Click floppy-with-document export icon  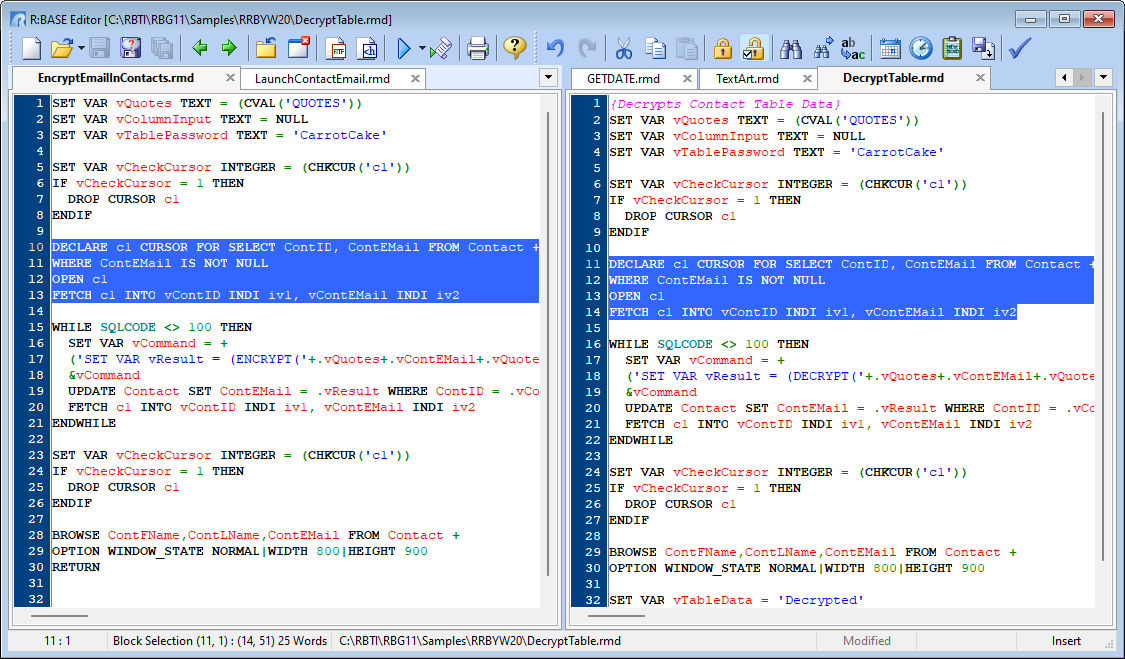click(x=983, y=49)
